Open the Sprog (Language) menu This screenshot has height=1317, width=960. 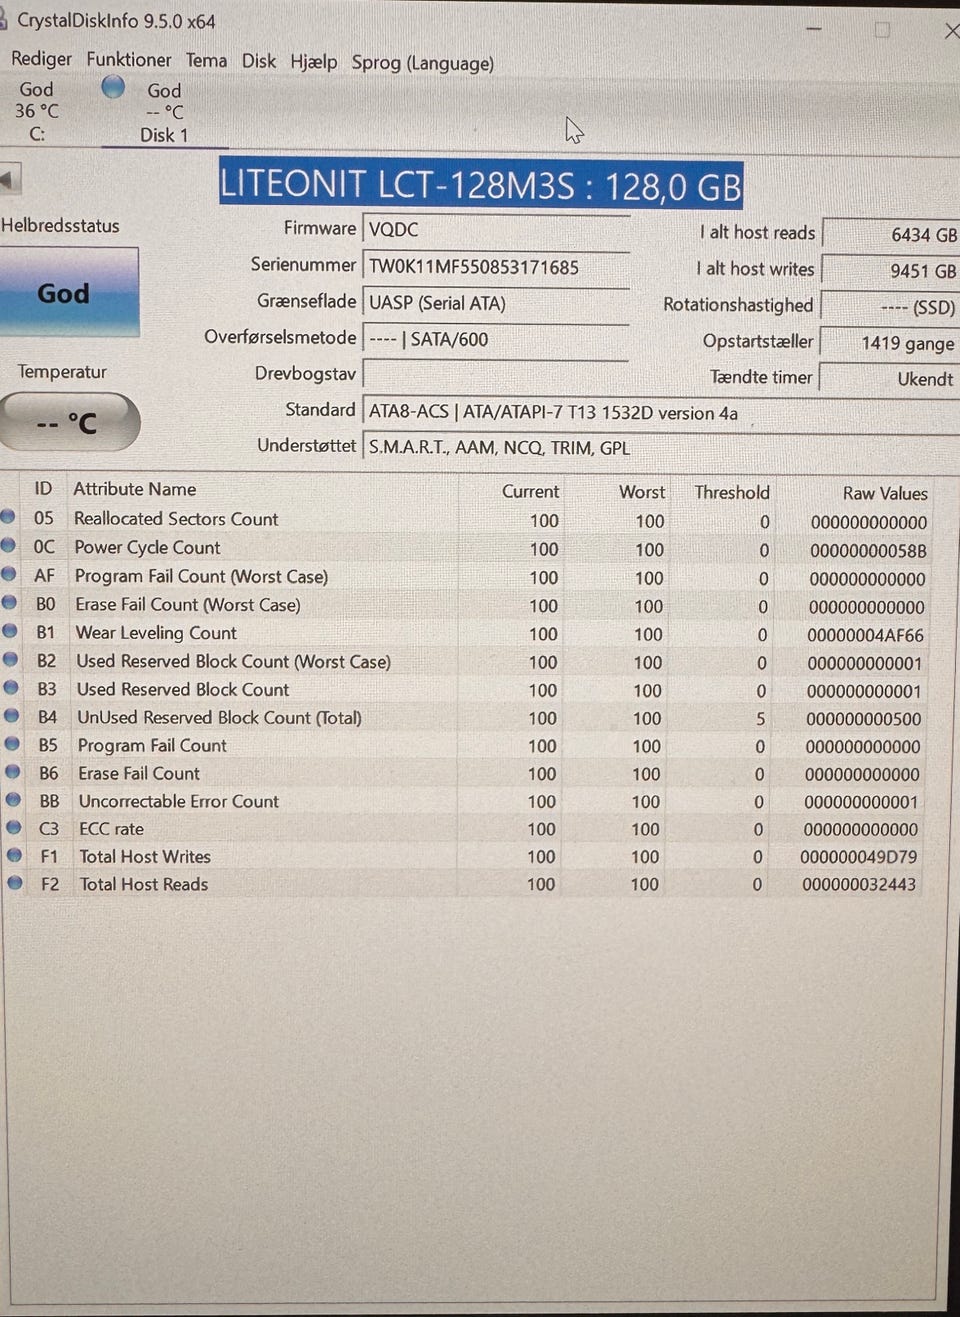pos(422,63)
